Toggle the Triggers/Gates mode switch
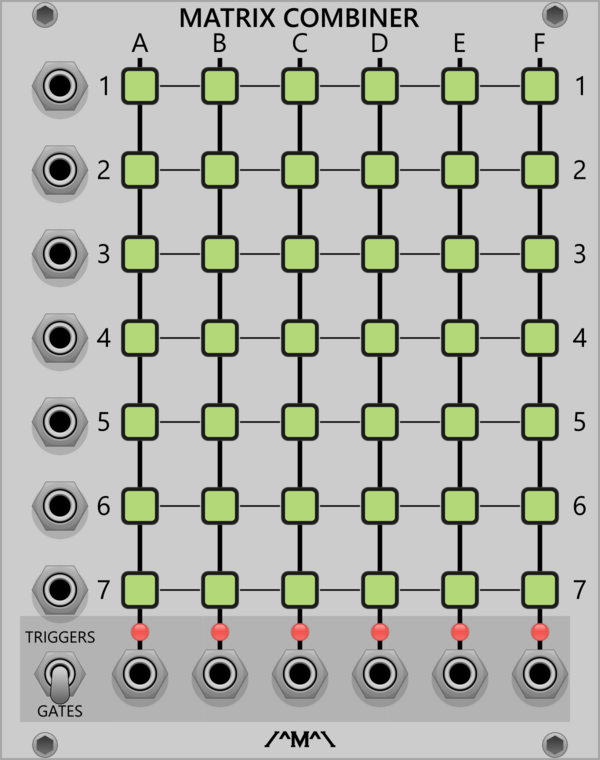 (60, 677)
